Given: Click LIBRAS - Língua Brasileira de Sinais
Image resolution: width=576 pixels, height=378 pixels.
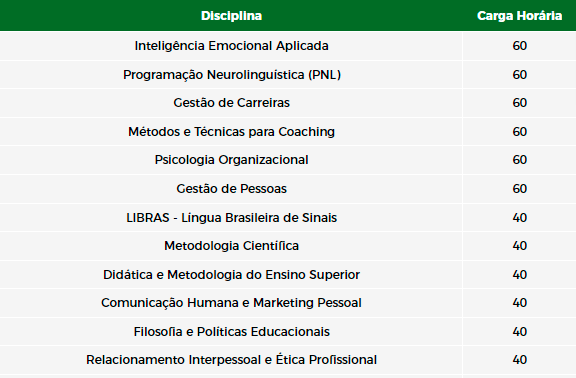Looking at the screenshot, I should [231, 217].
